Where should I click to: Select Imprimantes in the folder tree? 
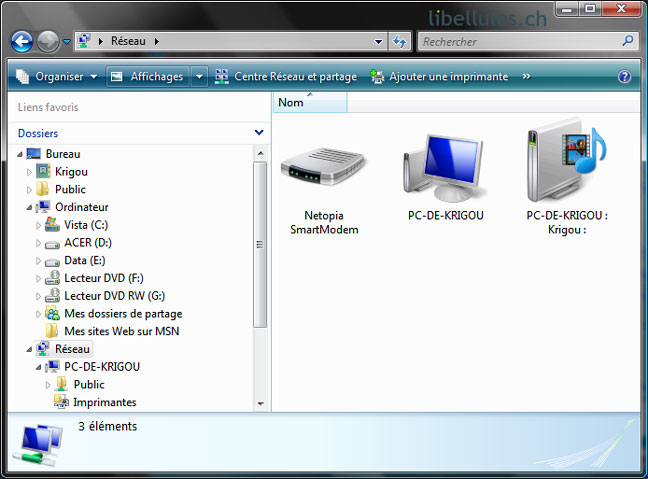click(105, 403)
